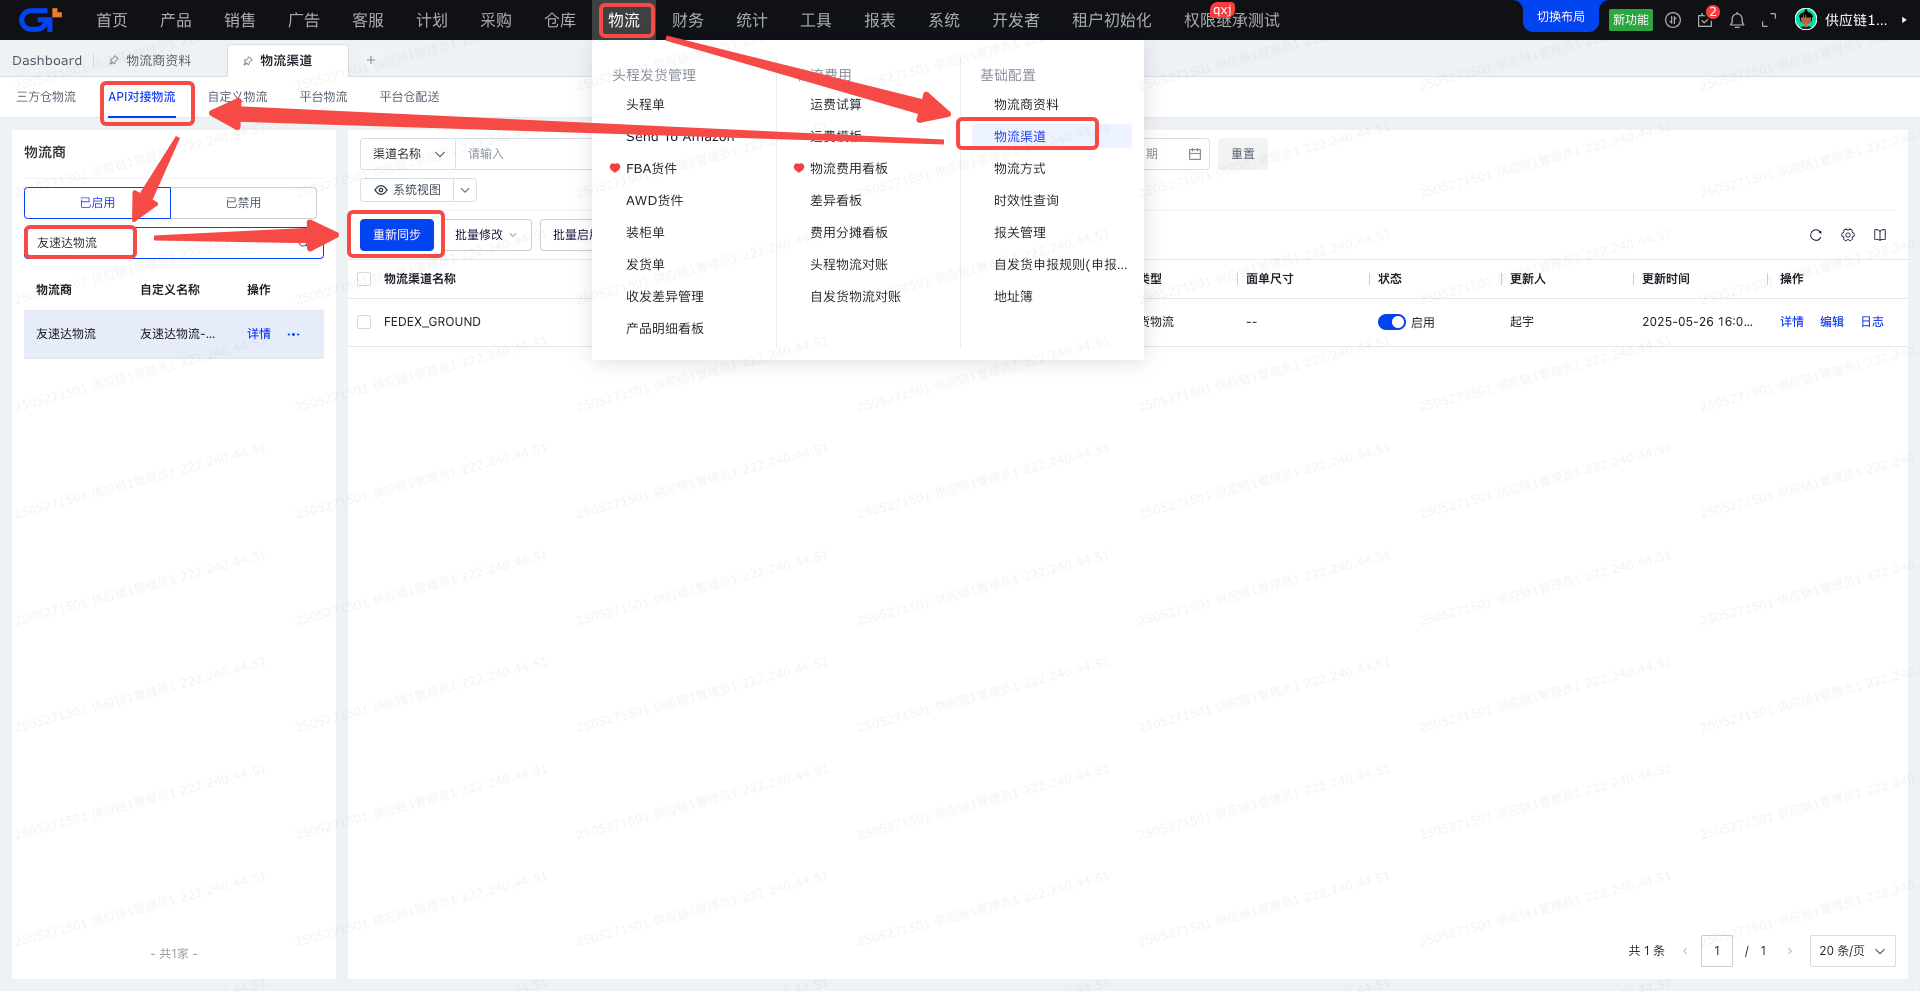
Task: Switch to the 三方仓物流 tab
Action: click(46, 97)
